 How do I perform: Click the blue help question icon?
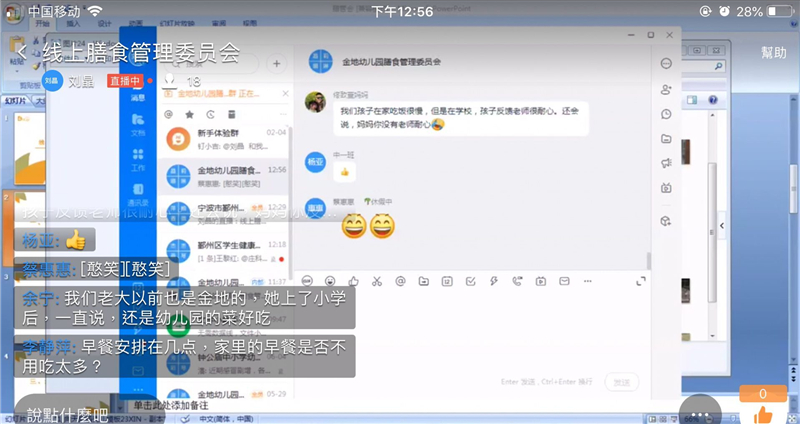(x=713, y=100)
